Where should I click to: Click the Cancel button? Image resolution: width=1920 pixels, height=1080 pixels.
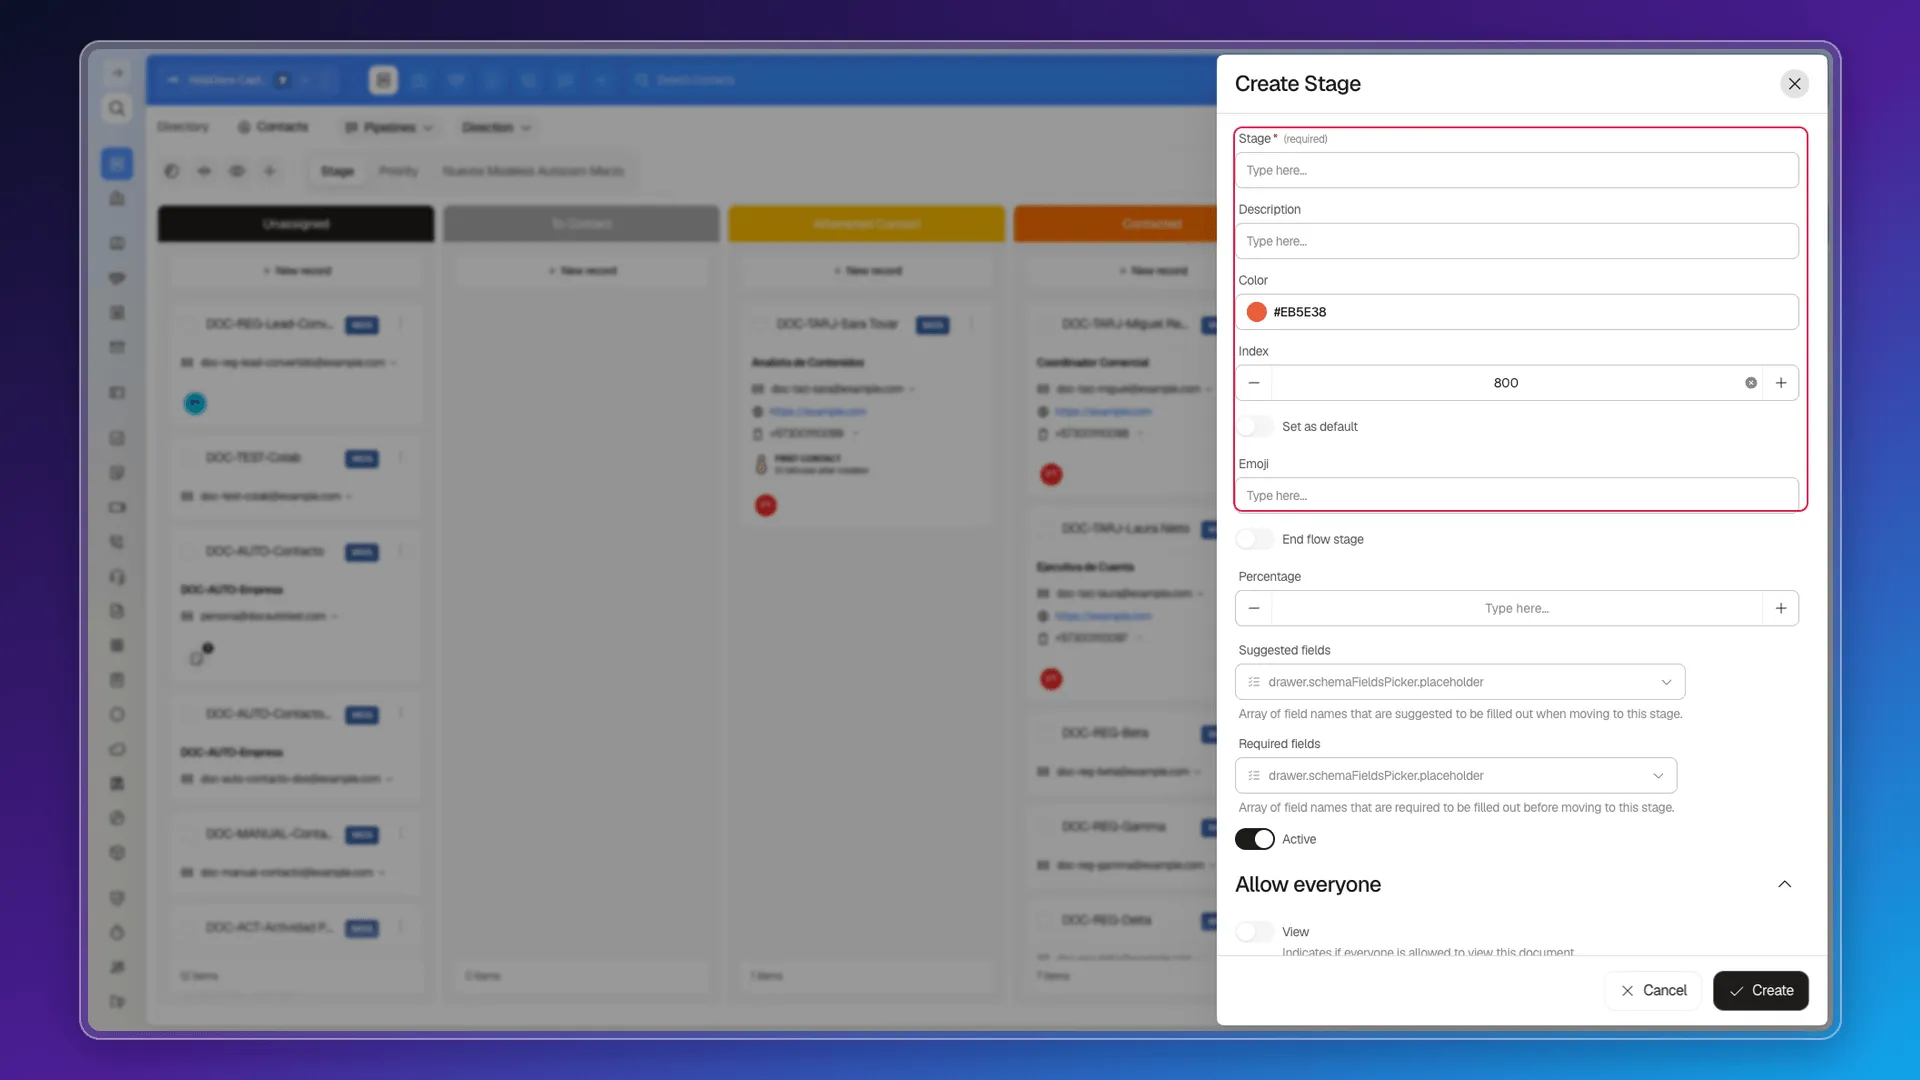(1653, 990)
